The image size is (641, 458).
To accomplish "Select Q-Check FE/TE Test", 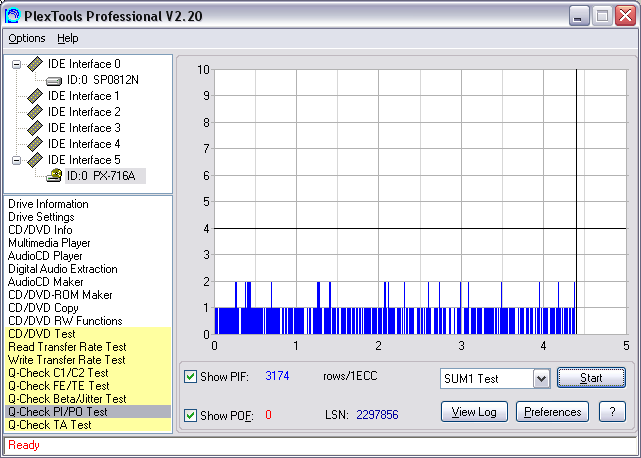I will 58,386.
